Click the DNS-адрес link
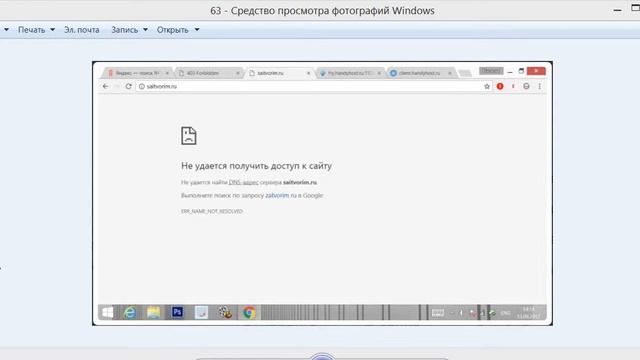640x360 pixels. pos(243,182)
